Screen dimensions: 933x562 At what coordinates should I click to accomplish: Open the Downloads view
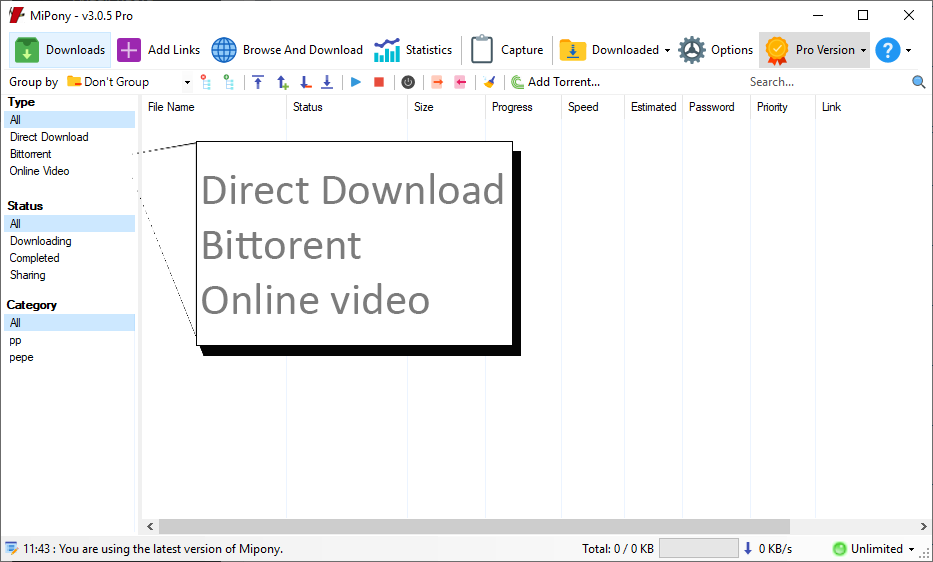coord(60,50)
